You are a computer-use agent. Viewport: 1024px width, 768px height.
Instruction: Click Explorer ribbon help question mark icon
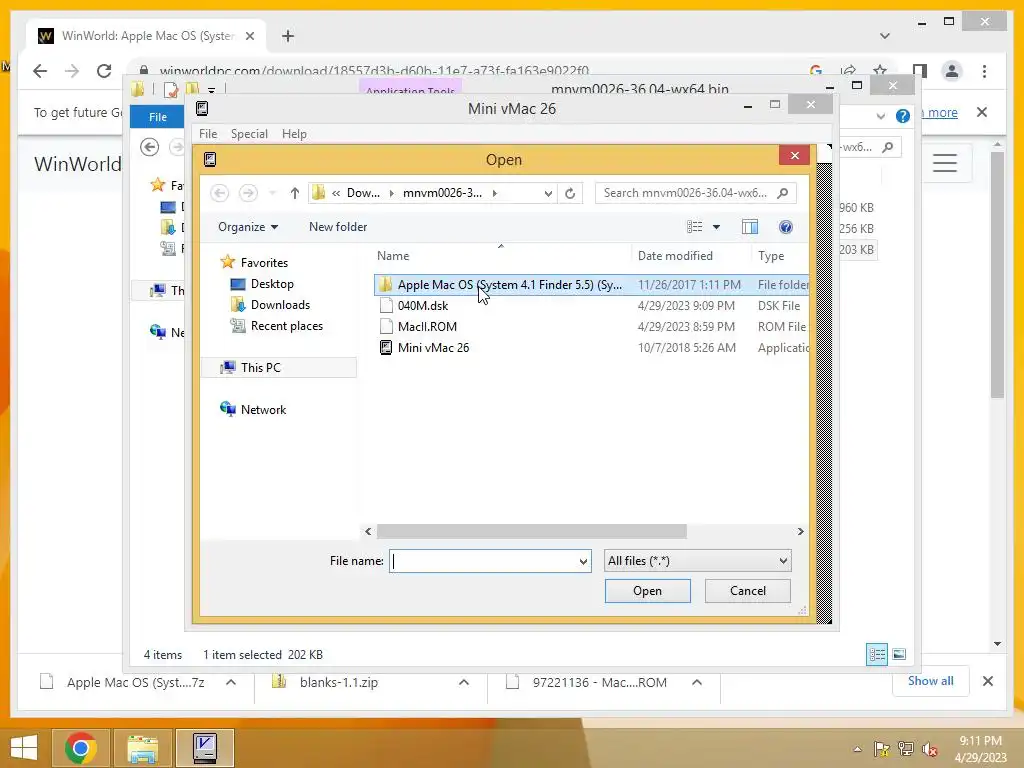(x=903, y=116)
